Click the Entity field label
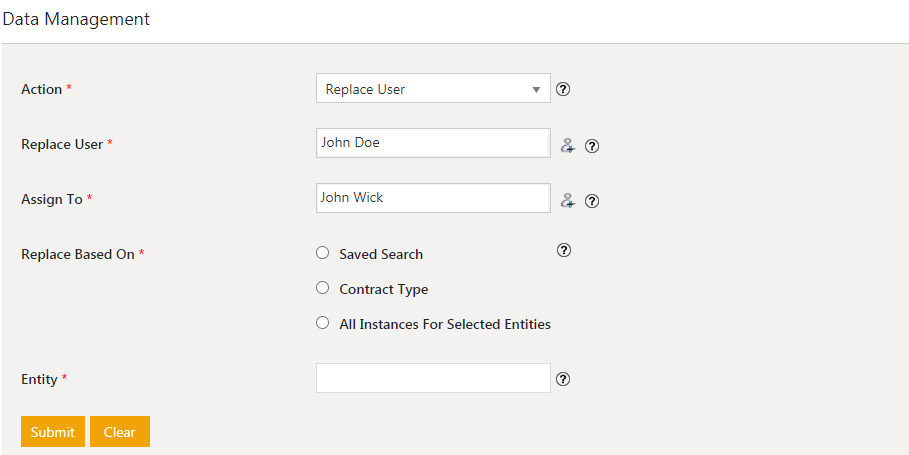Viewport: 909px width, 455px height. point(39,379)
